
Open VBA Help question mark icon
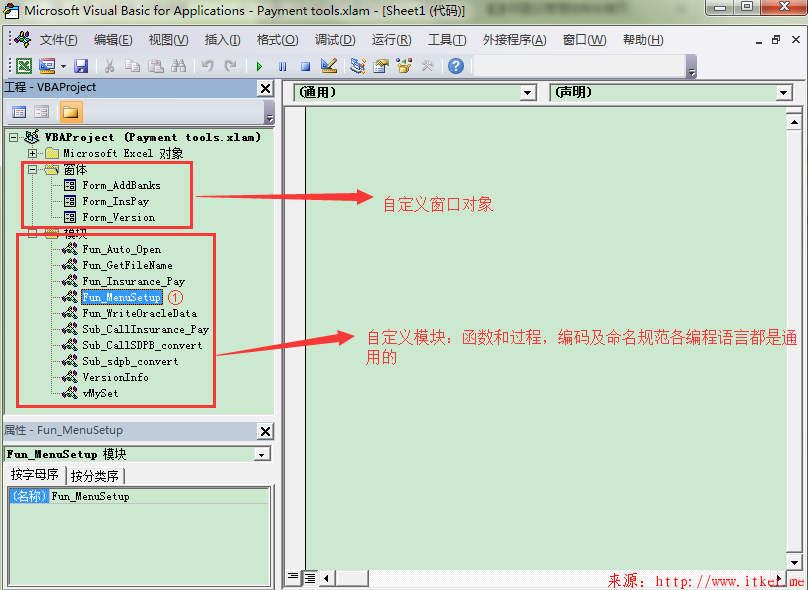(456, 66)
